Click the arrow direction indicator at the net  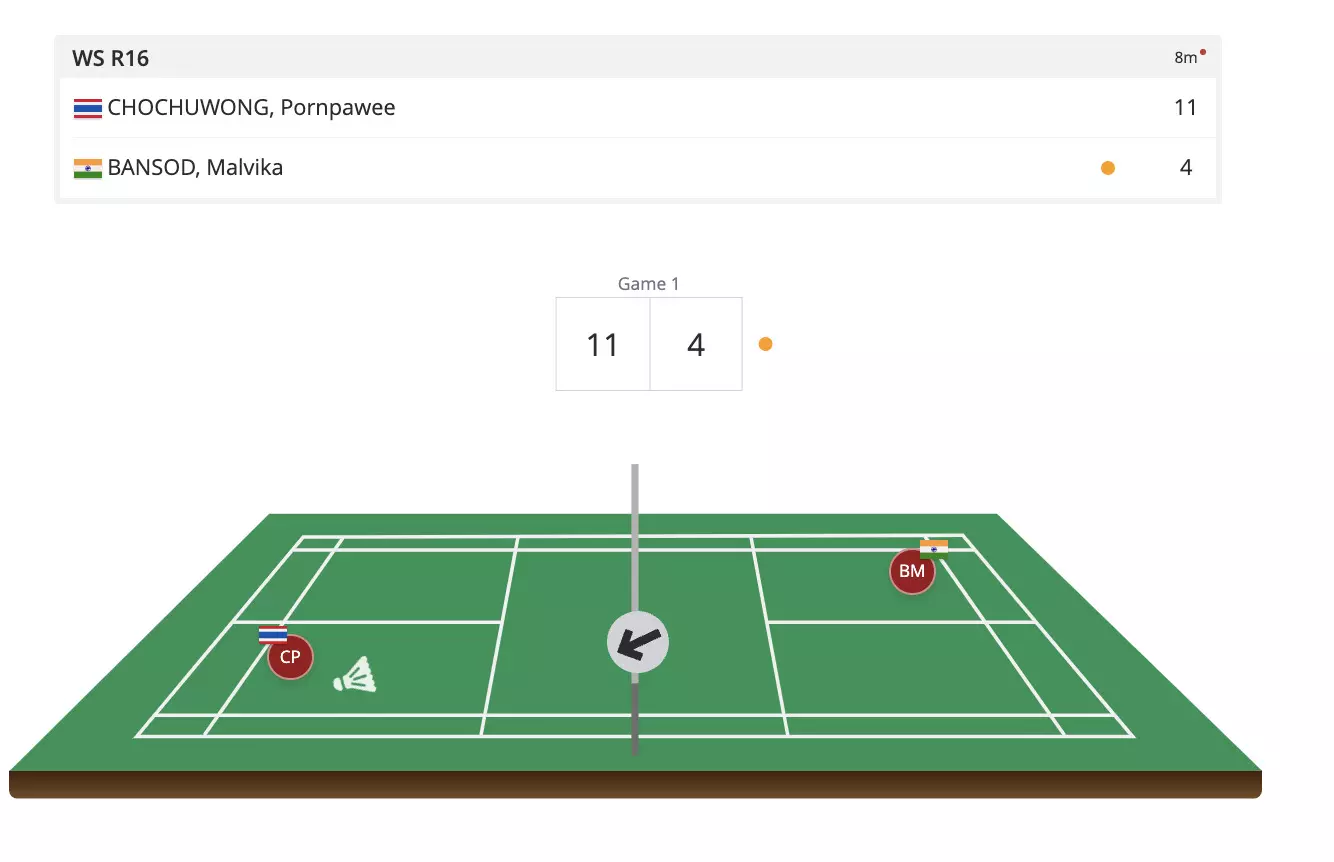click(638, 642)
